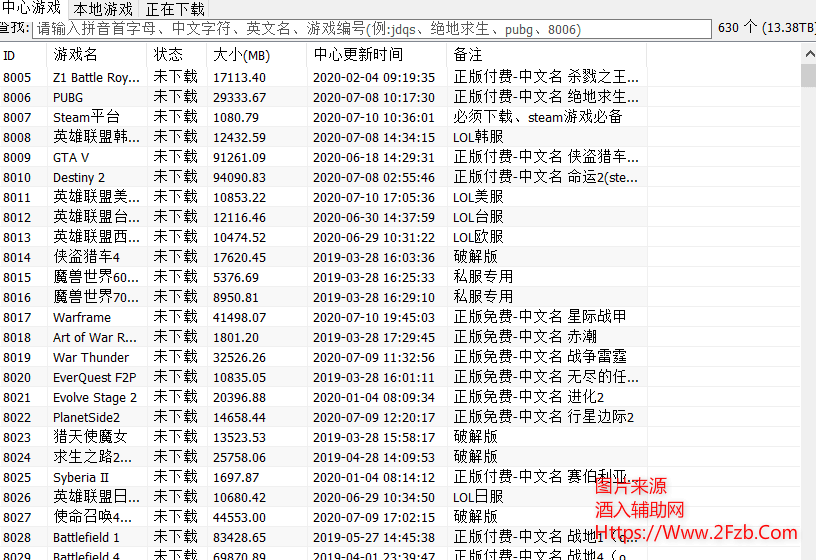Switch to the 中心游戏 tab

(x=32, y=8)
